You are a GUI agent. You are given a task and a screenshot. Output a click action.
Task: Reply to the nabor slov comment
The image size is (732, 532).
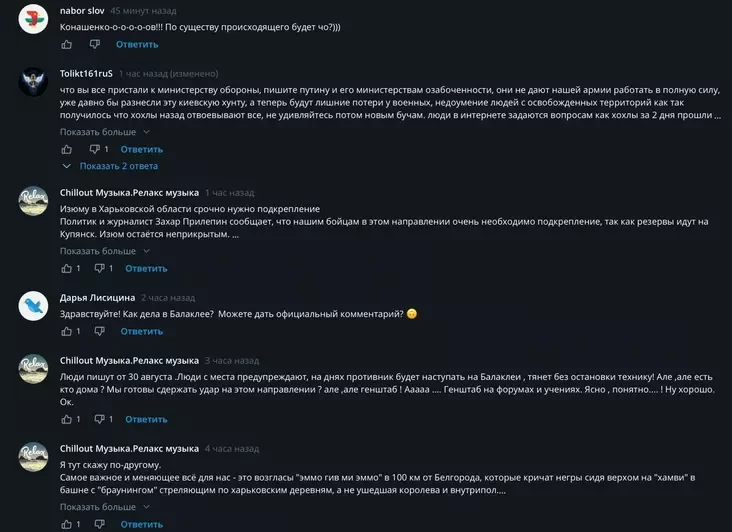click(x=137, y=44)
